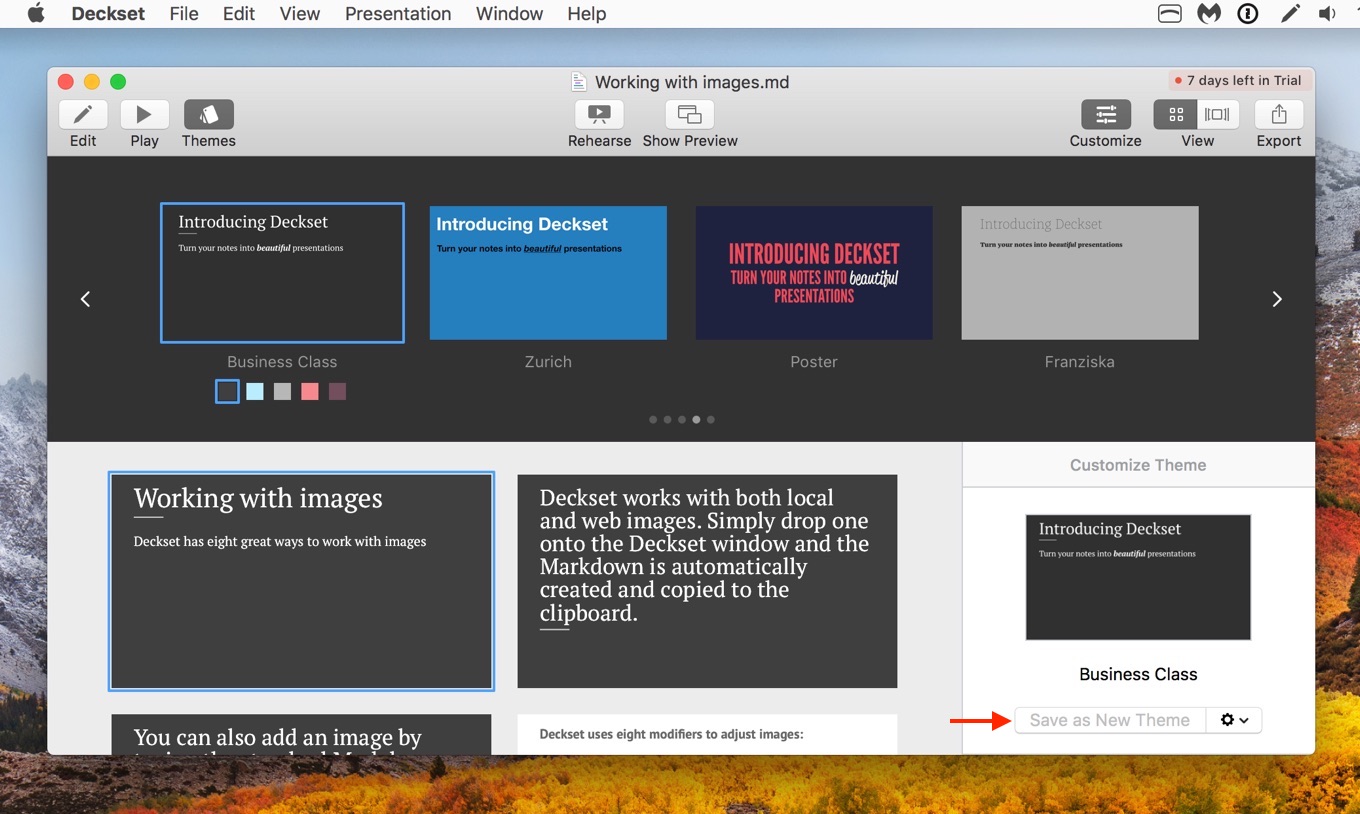Viewport: 1360px width, 814px height.
Task: Click the pencil icon in the system menu bar
Action: point(1289,13)
